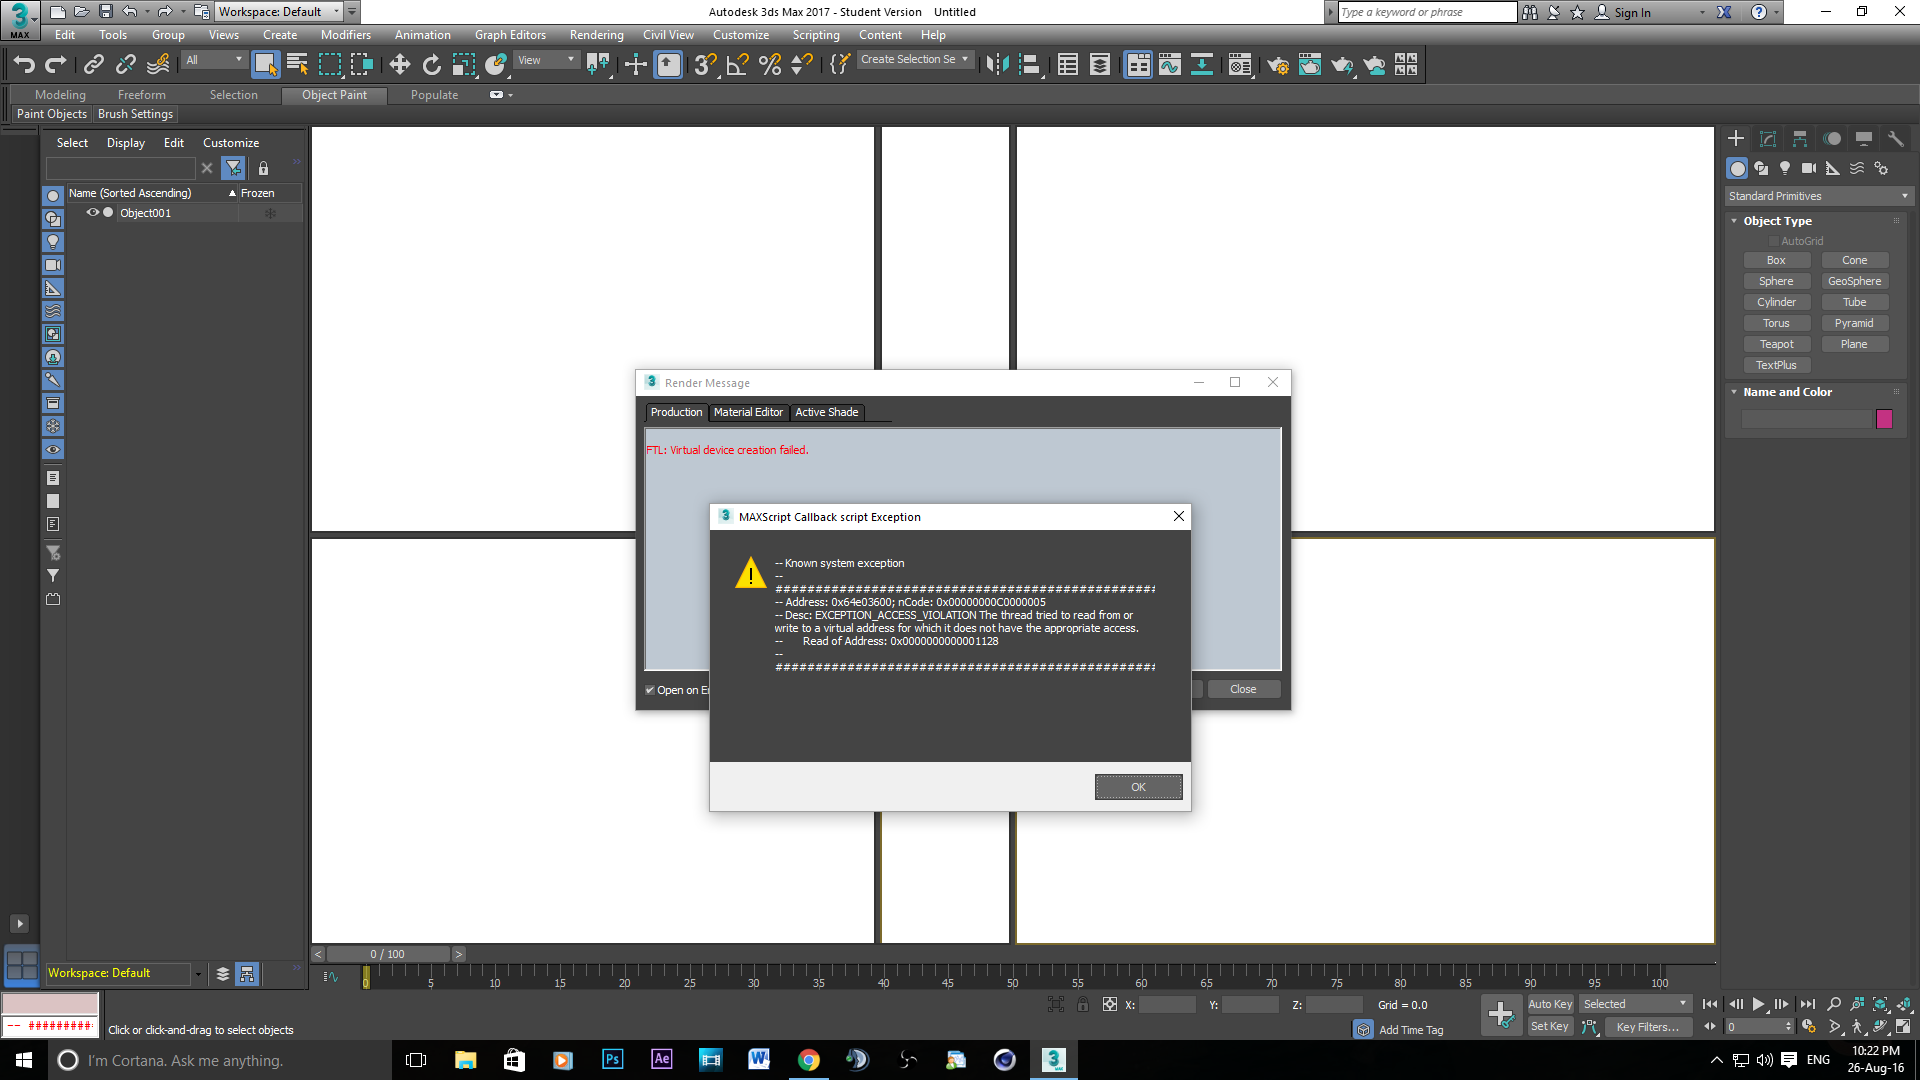Toggle the Window/Crossing selection mode
The height and width of the screenshot is (1080, 1920).
362,65
